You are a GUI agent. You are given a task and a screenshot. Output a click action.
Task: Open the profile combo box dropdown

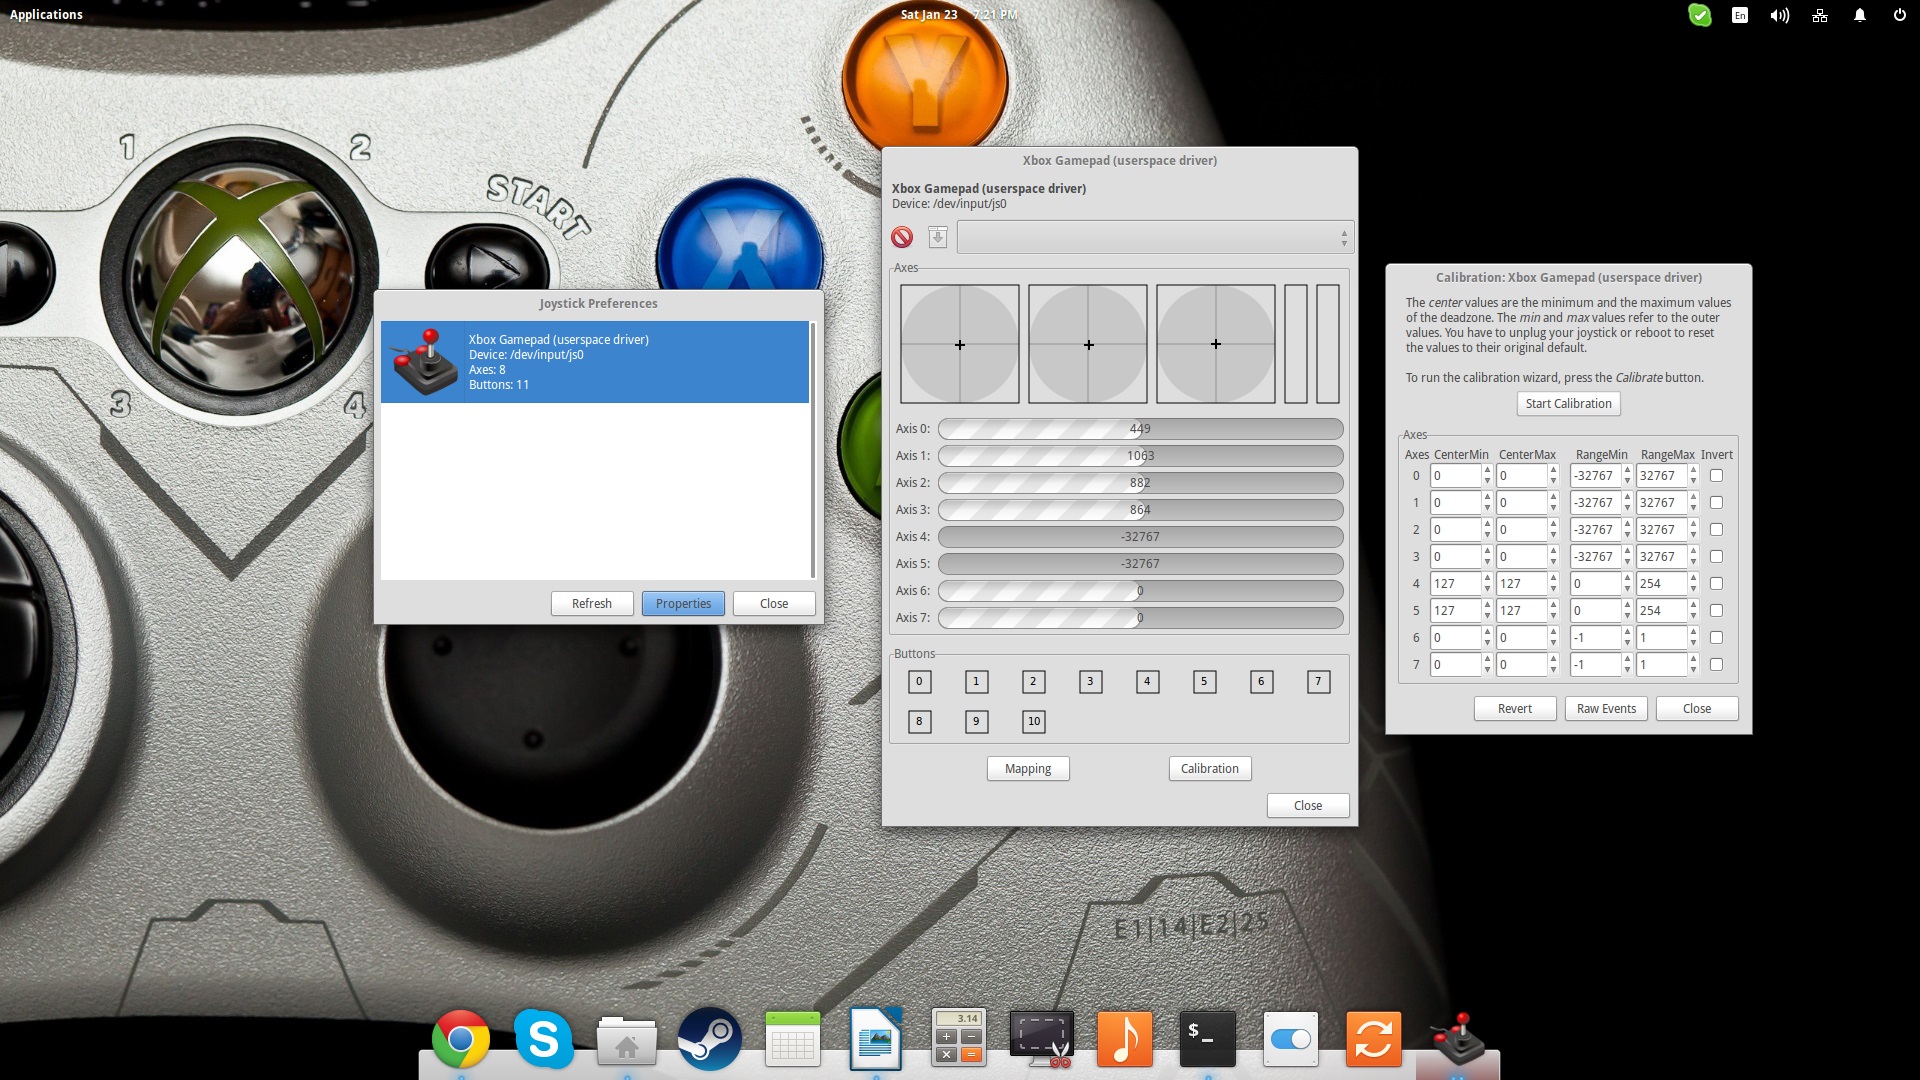(x=1155, y=237)
